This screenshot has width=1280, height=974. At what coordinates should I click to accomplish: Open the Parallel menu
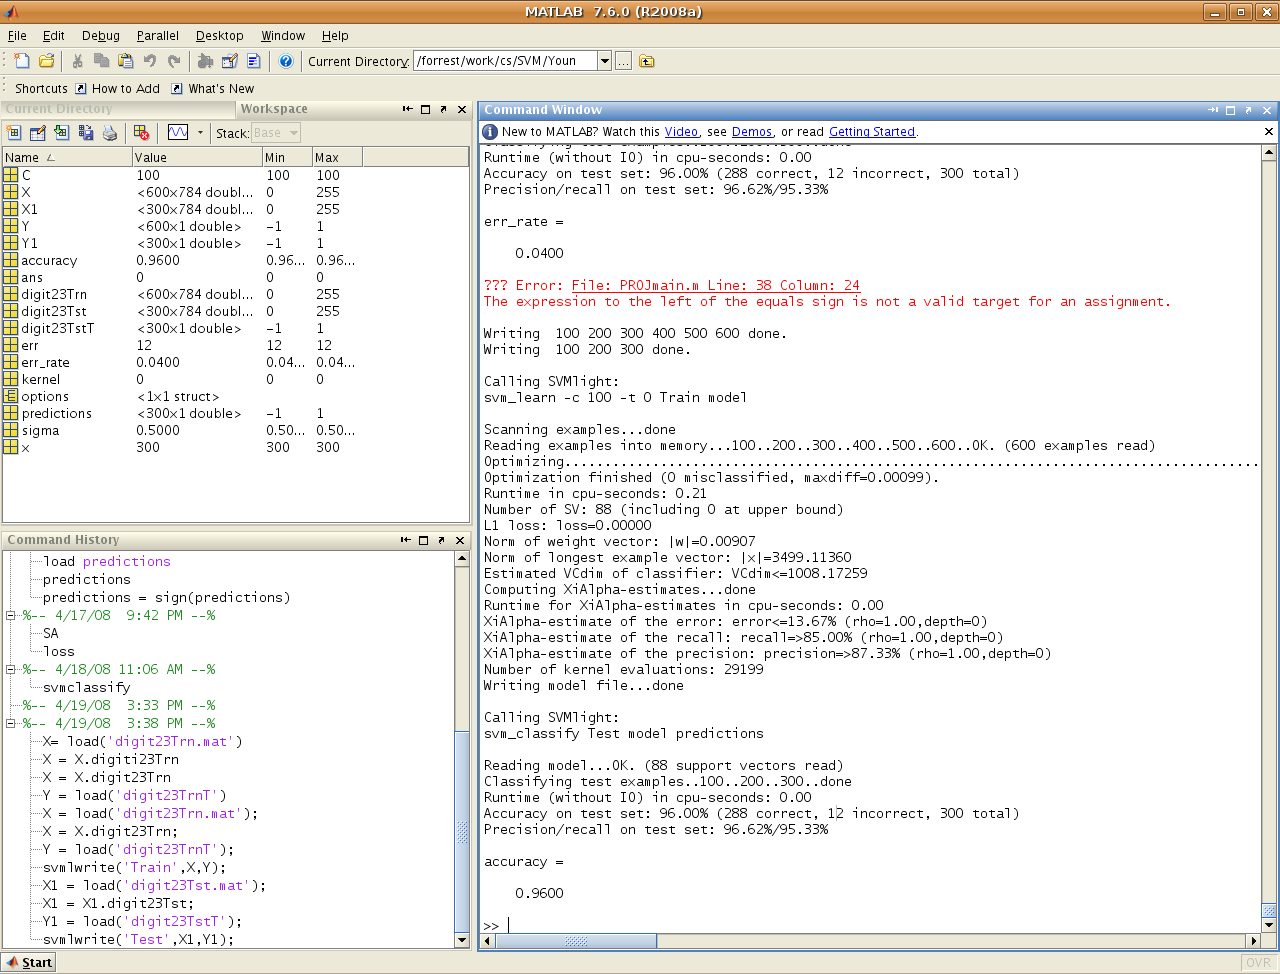point(157,35)
